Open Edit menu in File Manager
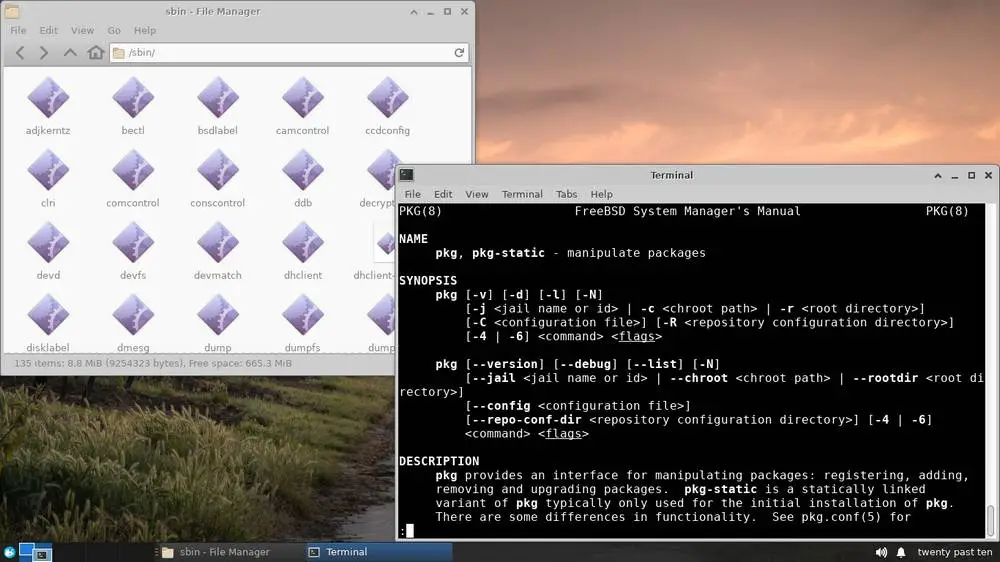 48,30
